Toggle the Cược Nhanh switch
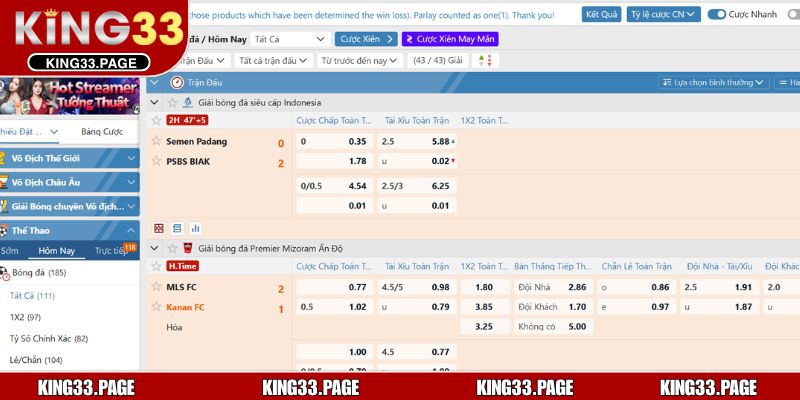 (717, 14)
